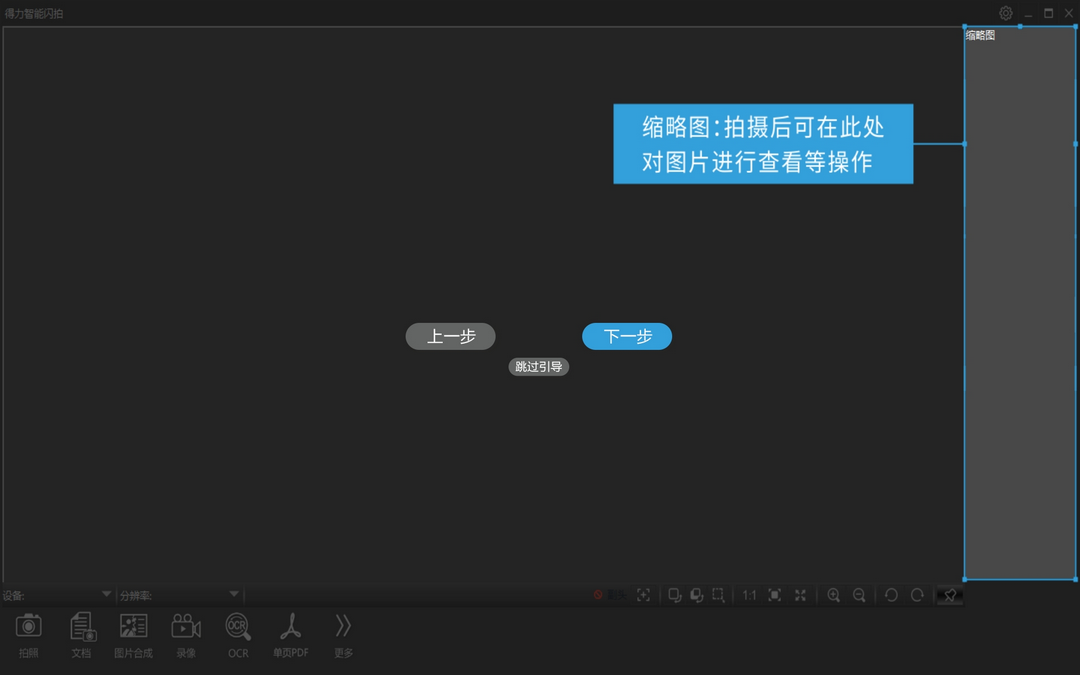This screenshot has height=675, width=1080.
Task: Open the settings gear
Action: pos(1005,13)
